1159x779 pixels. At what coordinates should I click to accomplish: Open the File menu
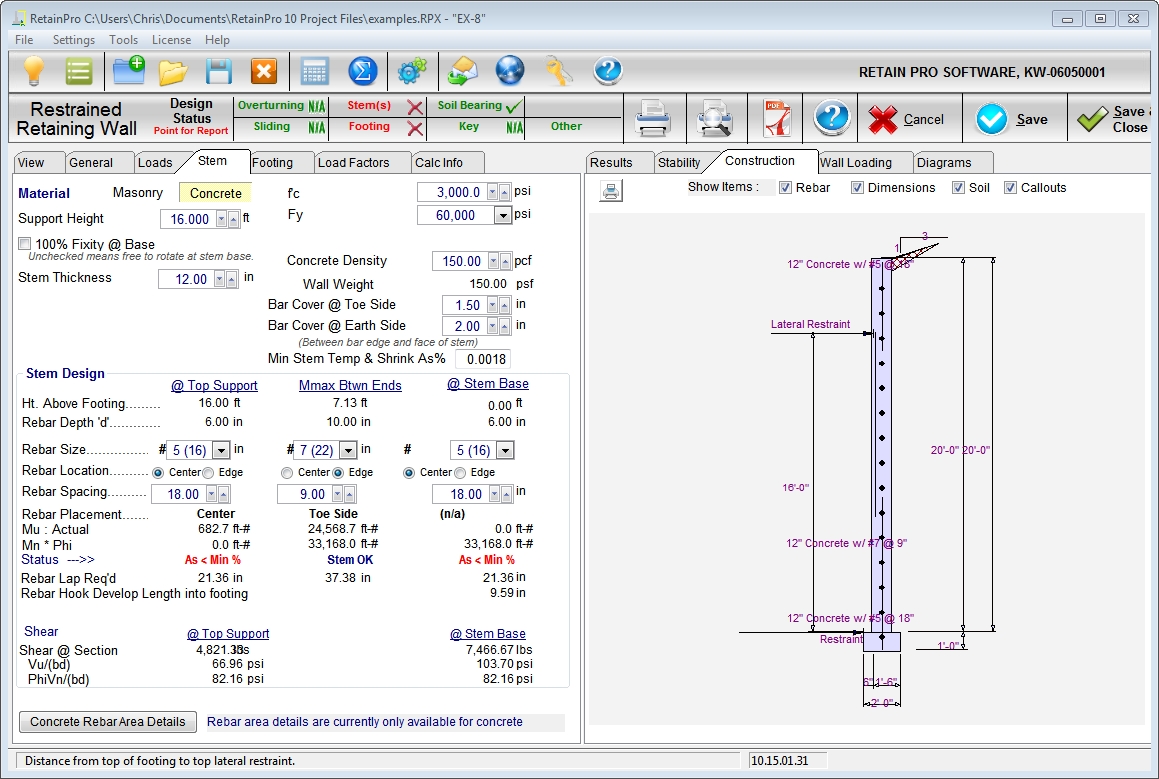point(24,40)
